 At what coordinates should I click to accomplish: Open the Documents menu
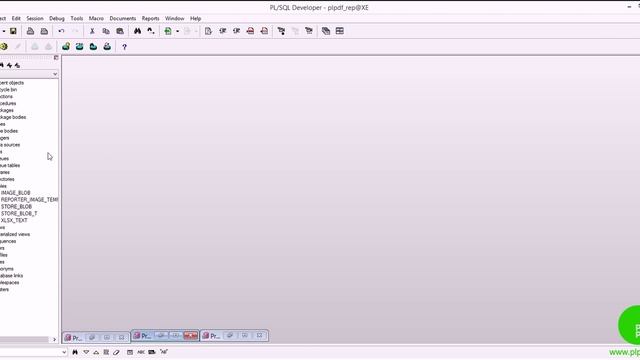click(x=122, y=18)
